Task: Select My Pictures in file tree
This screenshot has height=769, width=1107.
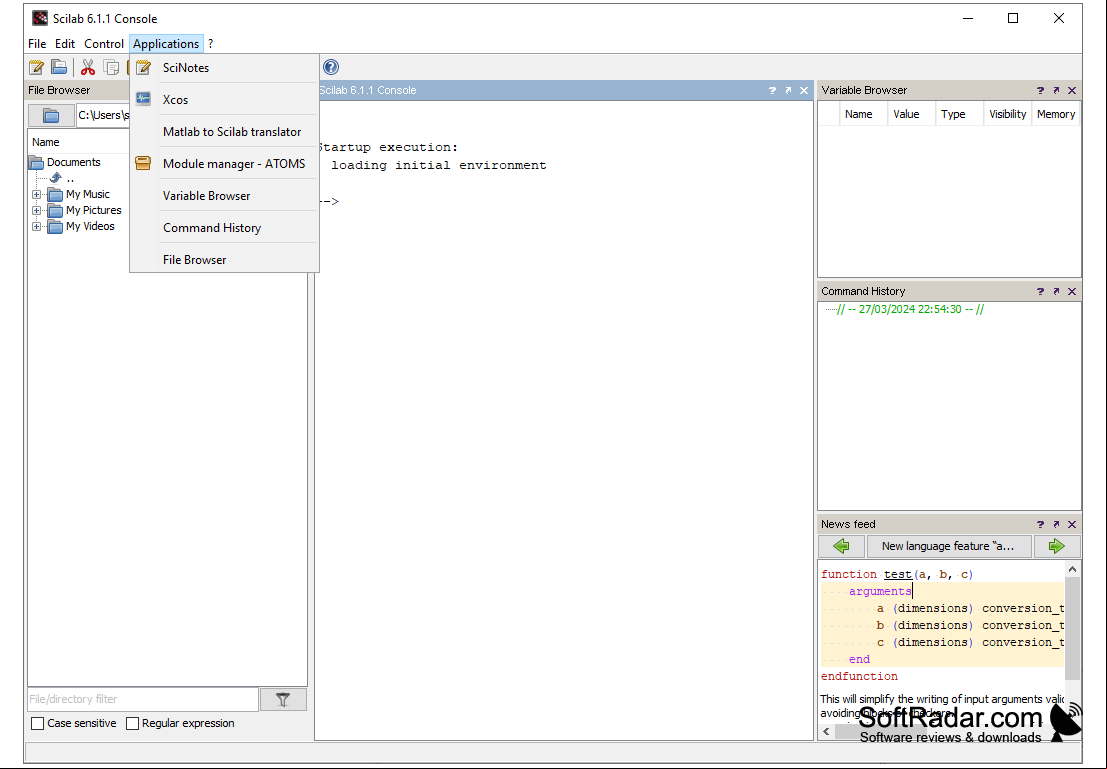Action: click(94, 210)
